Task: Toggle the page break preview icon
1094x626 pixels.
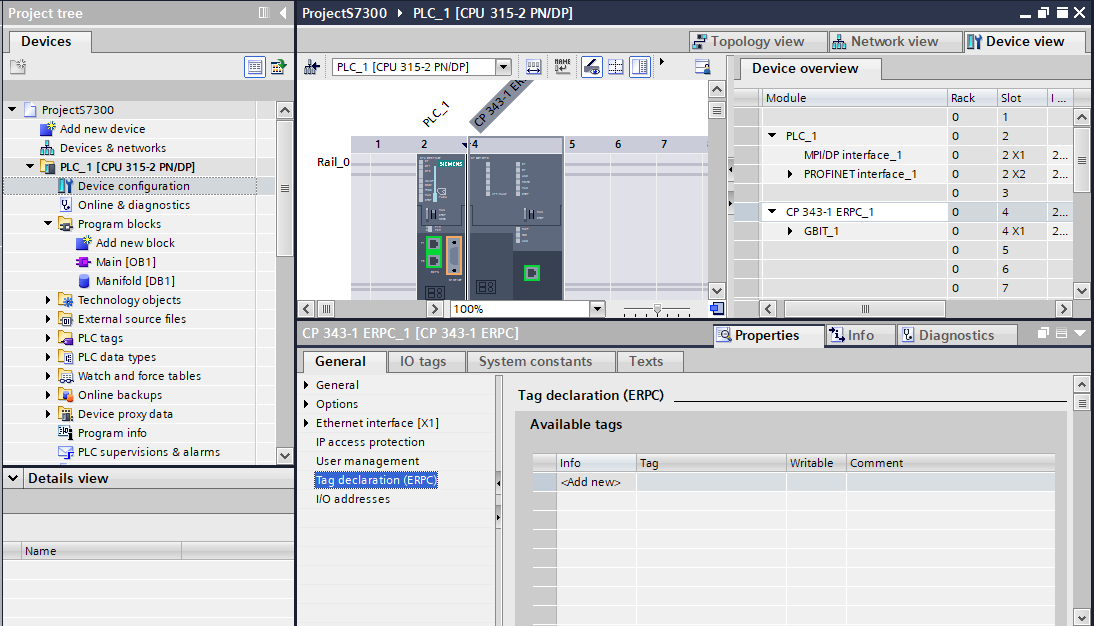Action: 615,67
